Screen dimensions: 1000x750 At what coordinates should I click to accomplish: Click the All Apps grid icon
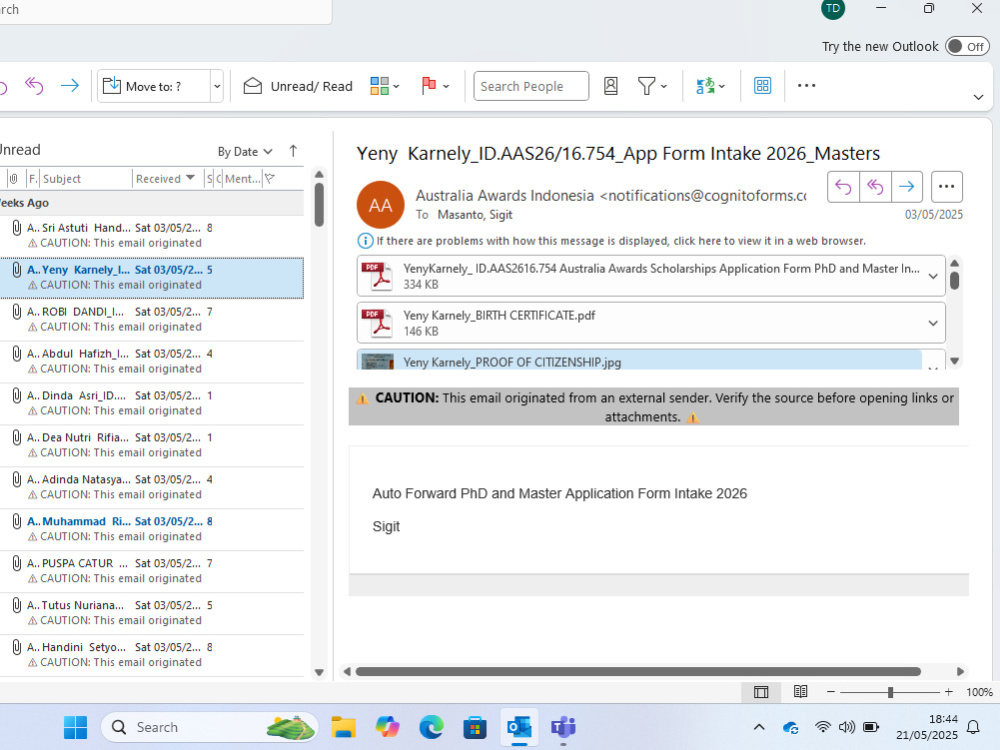(x=762, y=85)
